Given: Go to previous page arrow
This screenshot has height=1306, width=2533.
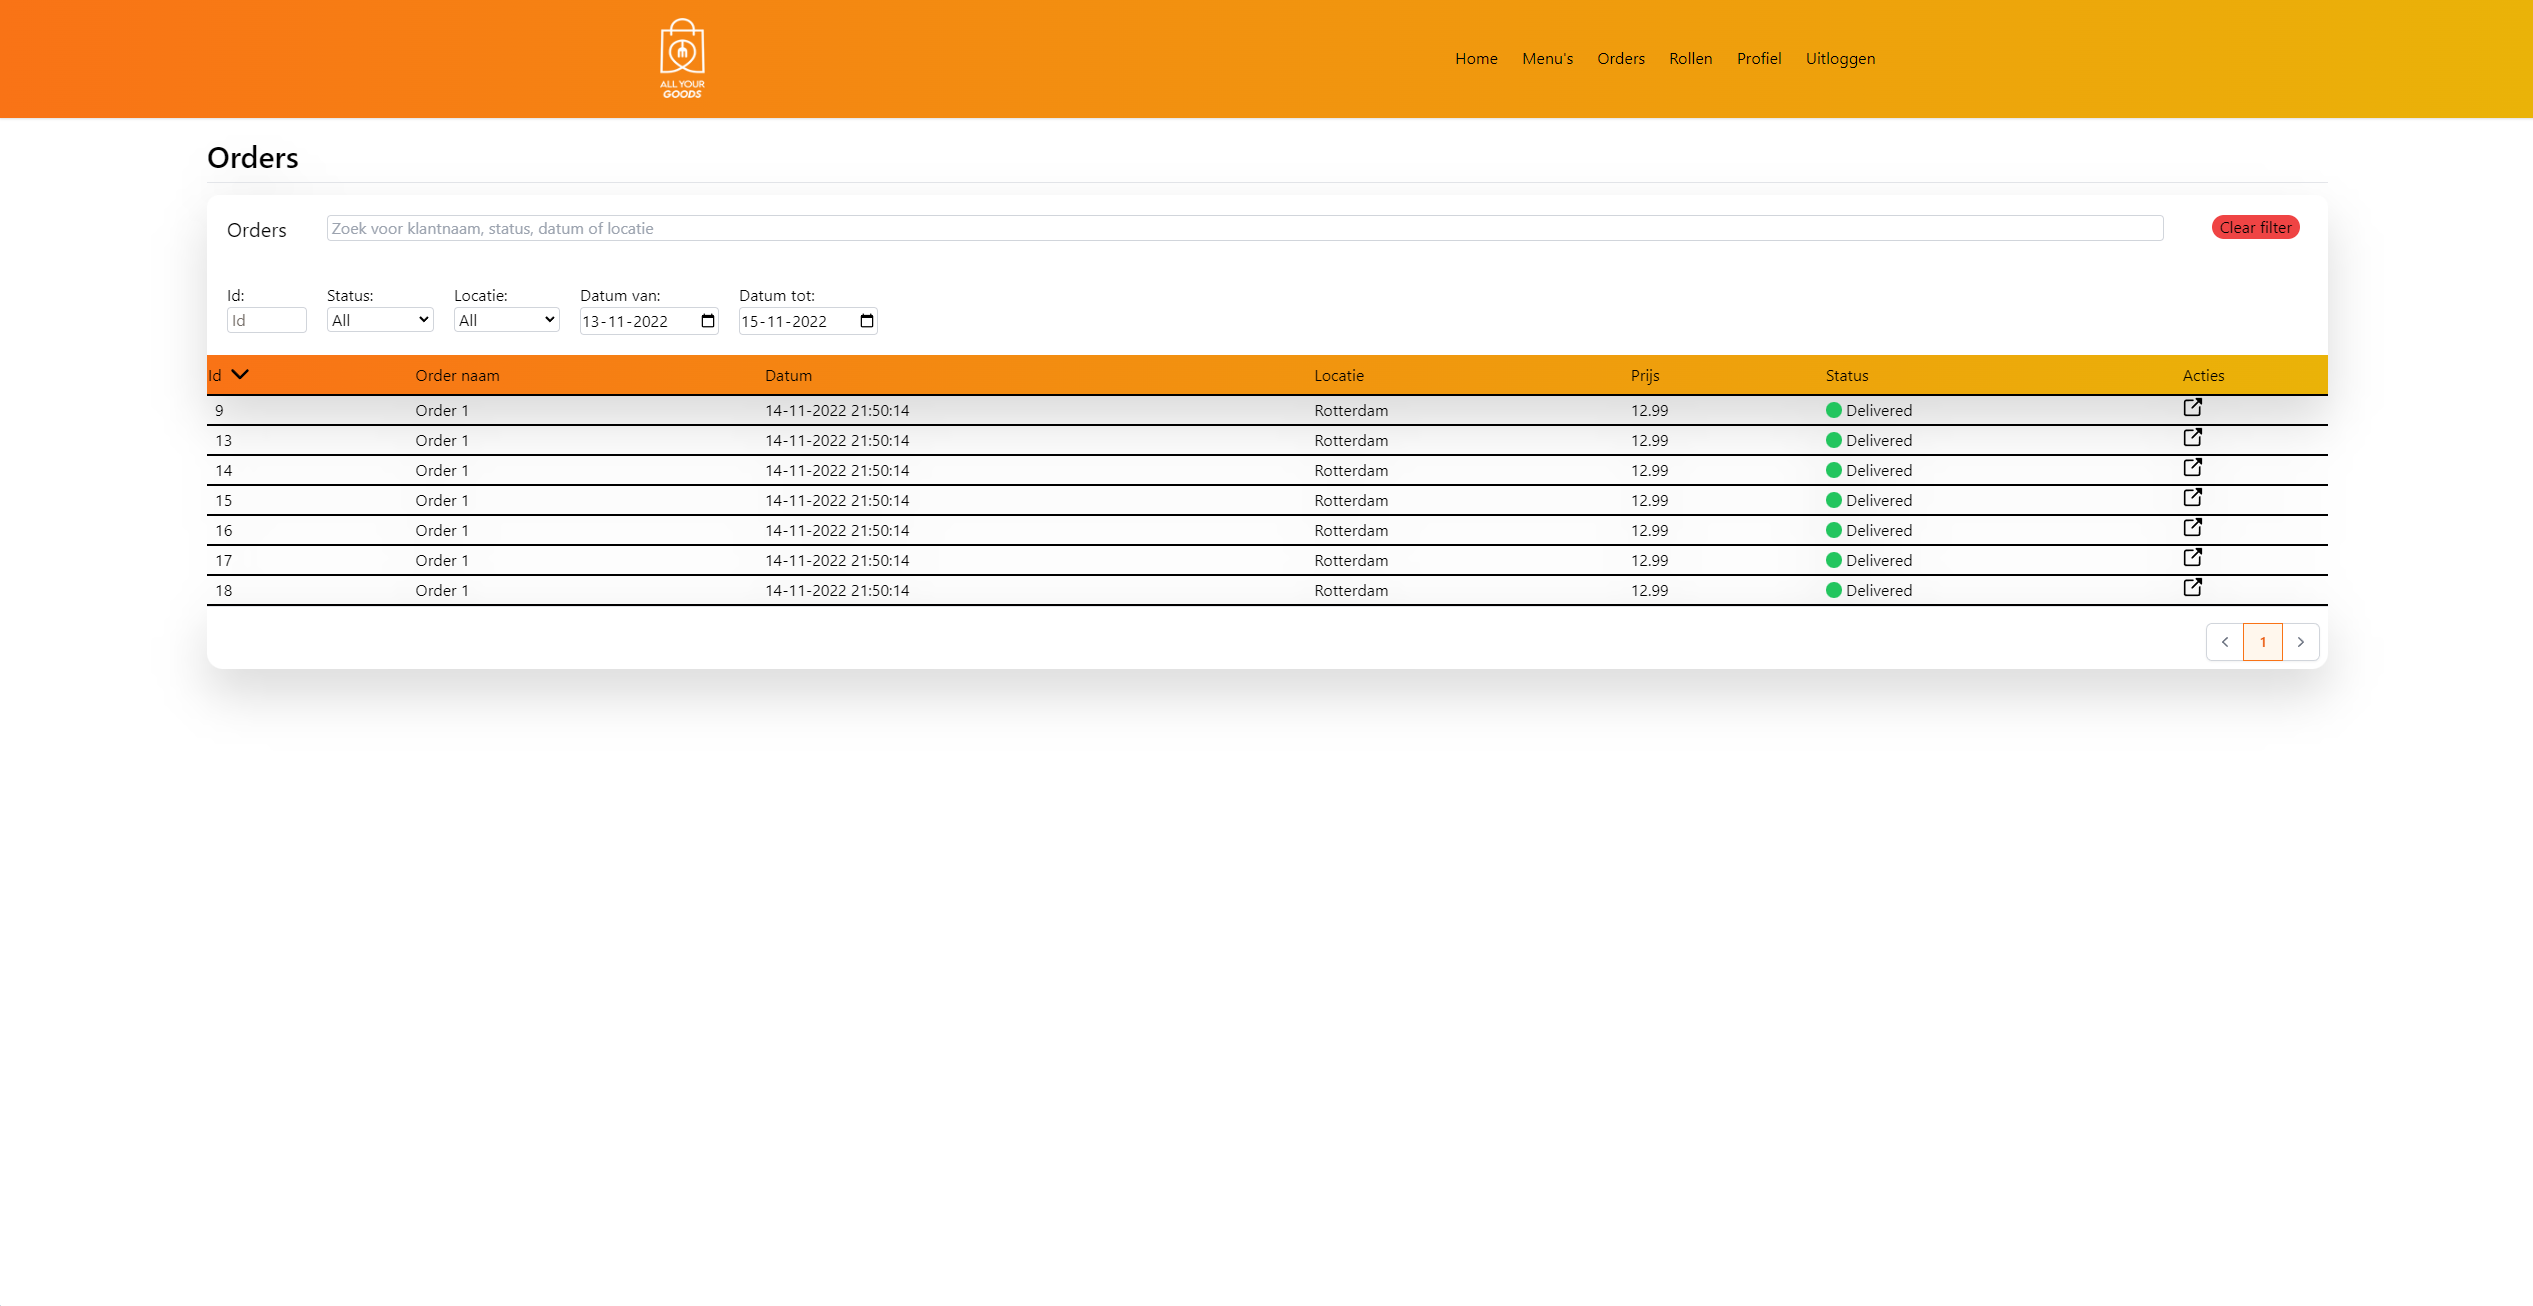Looking at the screenshot, I should coord(2225,642).
